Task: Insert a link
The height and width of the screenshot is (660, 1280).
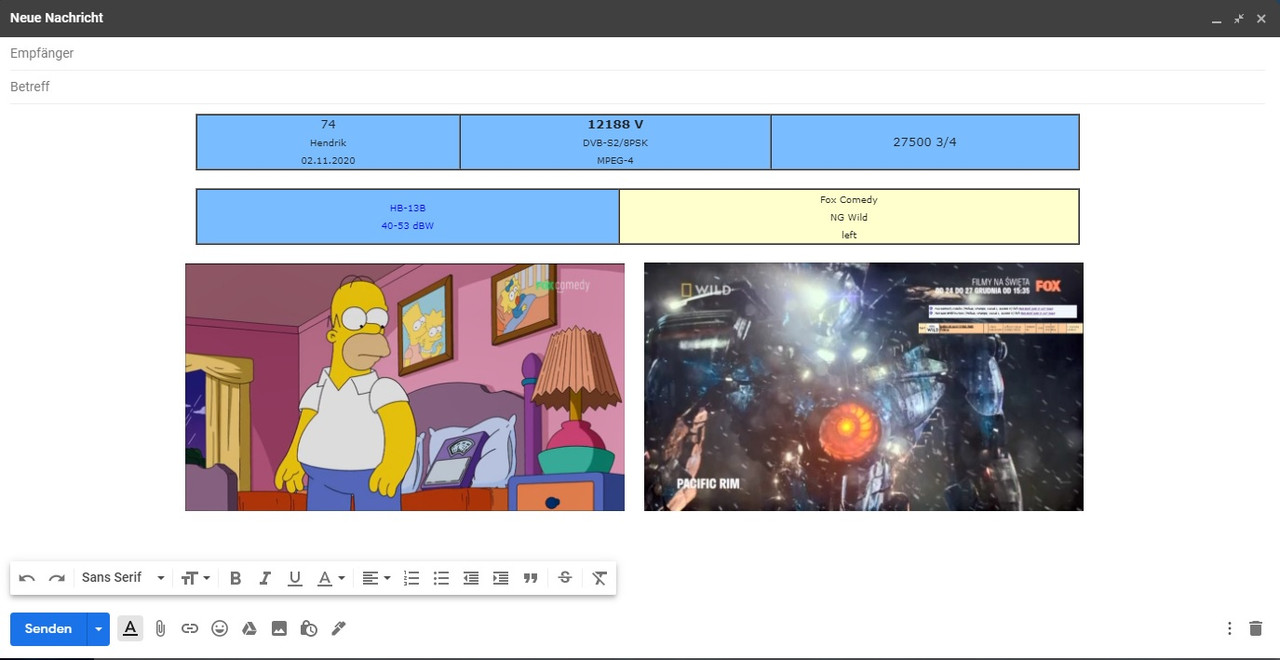Action: [x=190, y=628]
